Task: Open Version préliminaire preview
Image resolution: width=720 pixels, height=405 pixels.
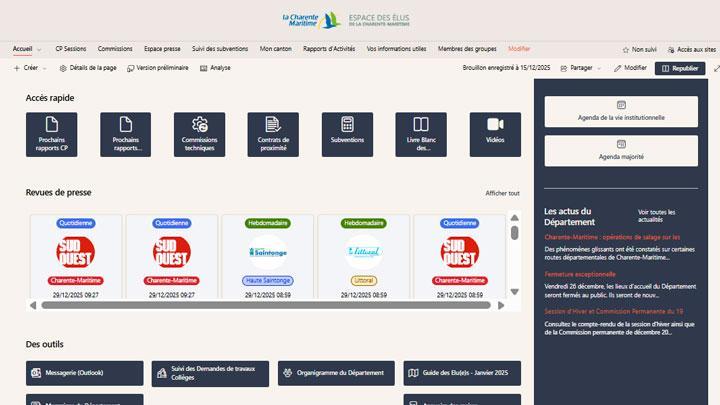Action: coord(158,68)
